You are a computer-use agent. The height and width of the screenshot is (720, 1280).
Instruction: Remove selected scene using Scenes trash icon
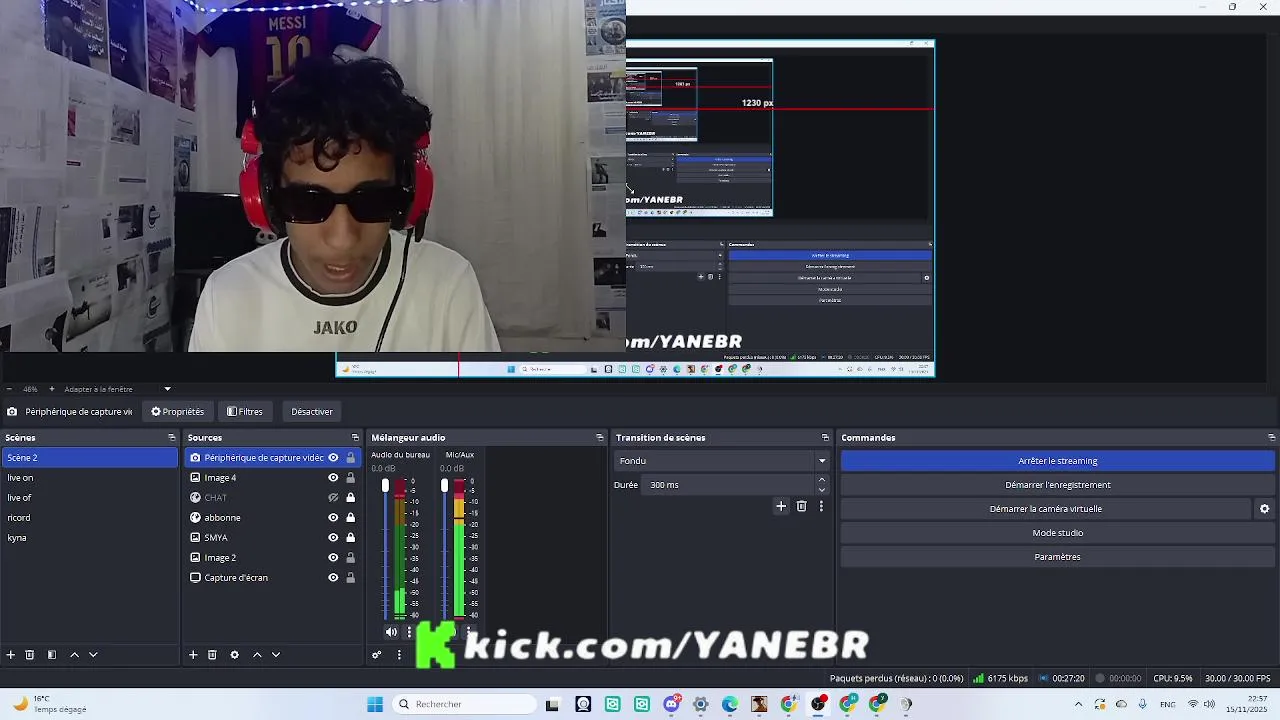point(30,655)
